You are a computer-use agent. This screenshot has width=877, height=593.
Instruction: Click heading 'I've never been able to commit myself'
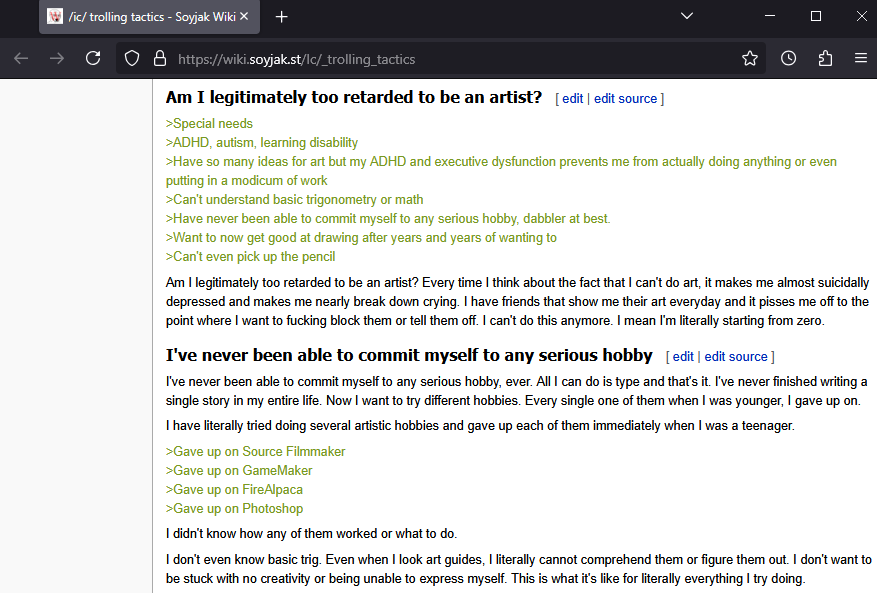(x=409, y=355)
